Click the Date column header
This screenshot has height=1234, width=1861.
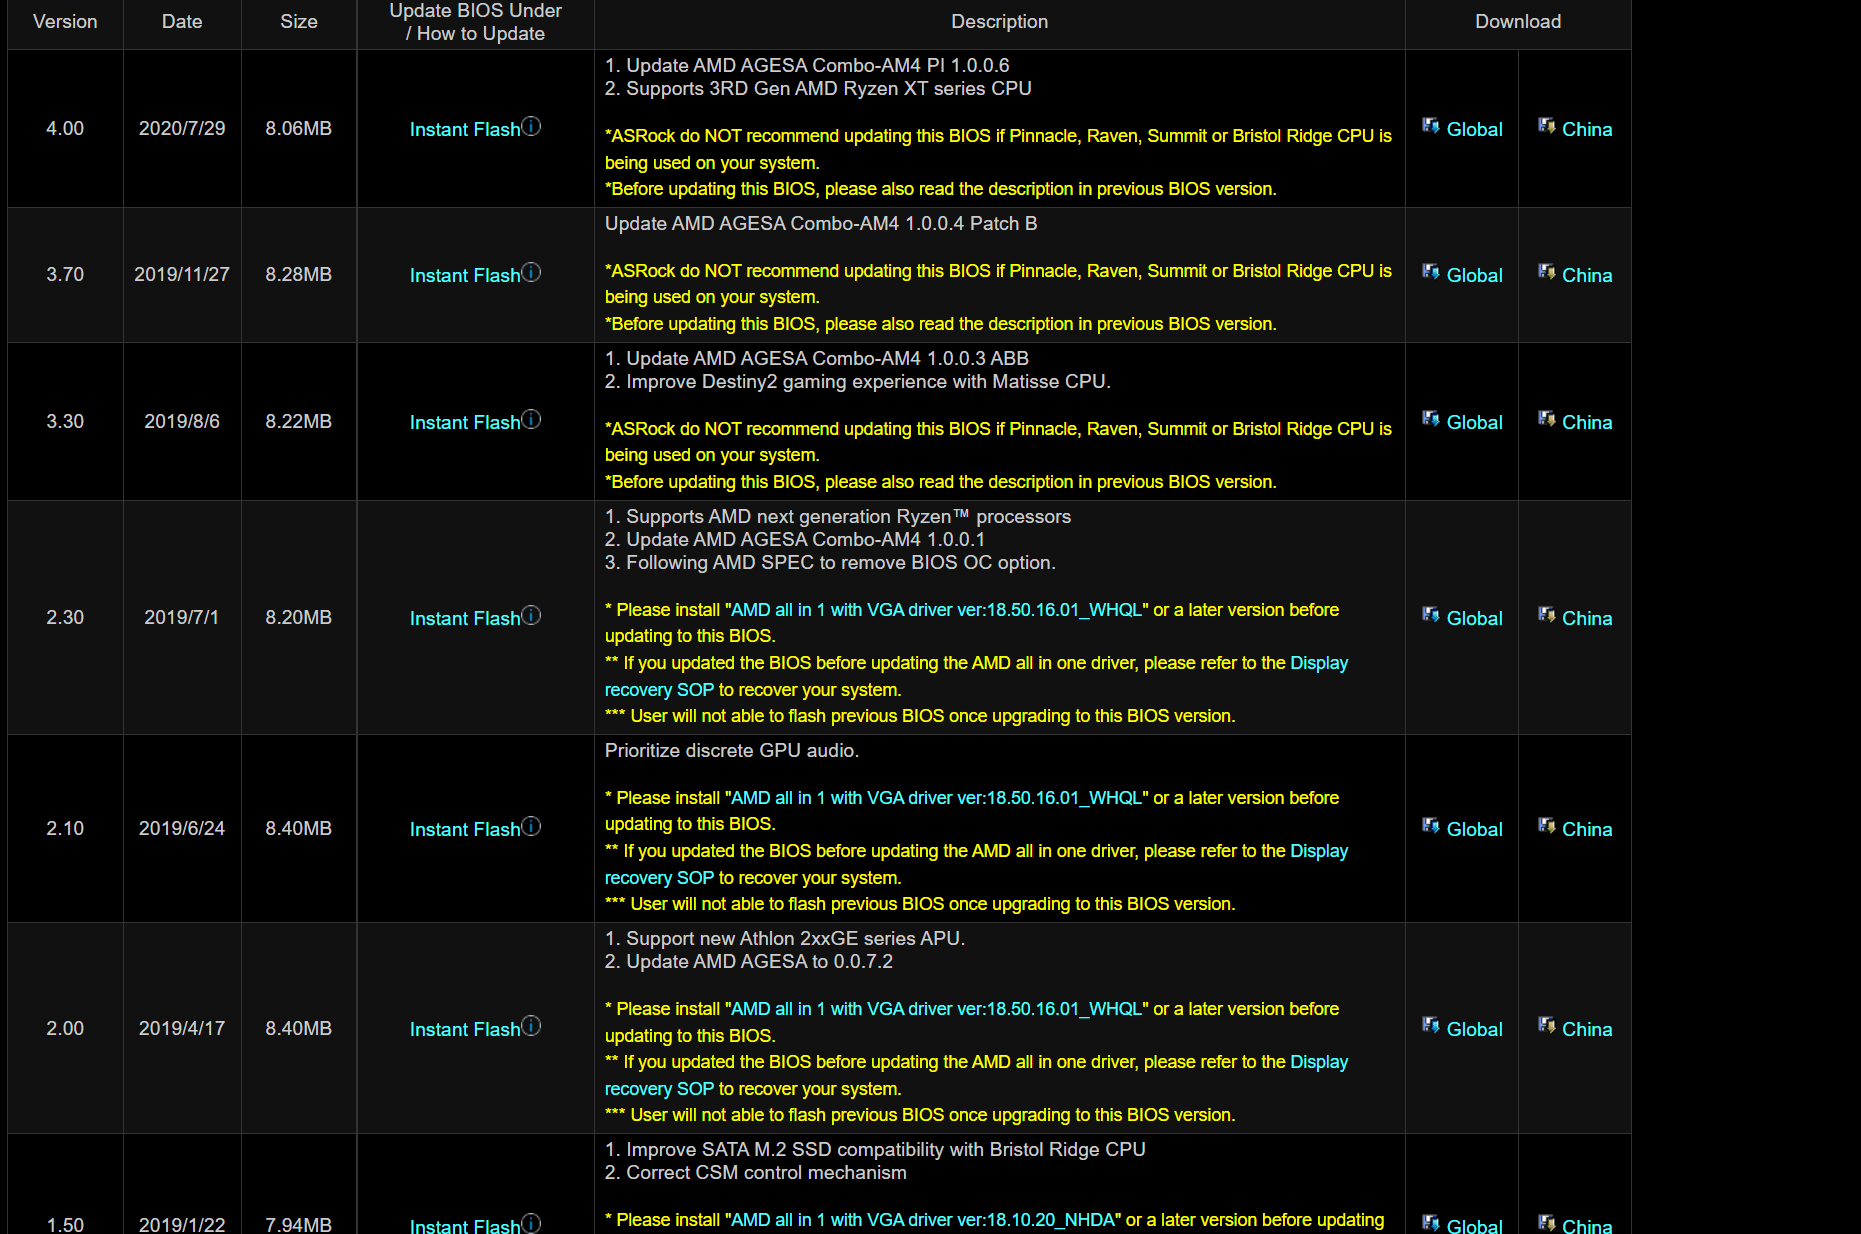coord(182,21)
